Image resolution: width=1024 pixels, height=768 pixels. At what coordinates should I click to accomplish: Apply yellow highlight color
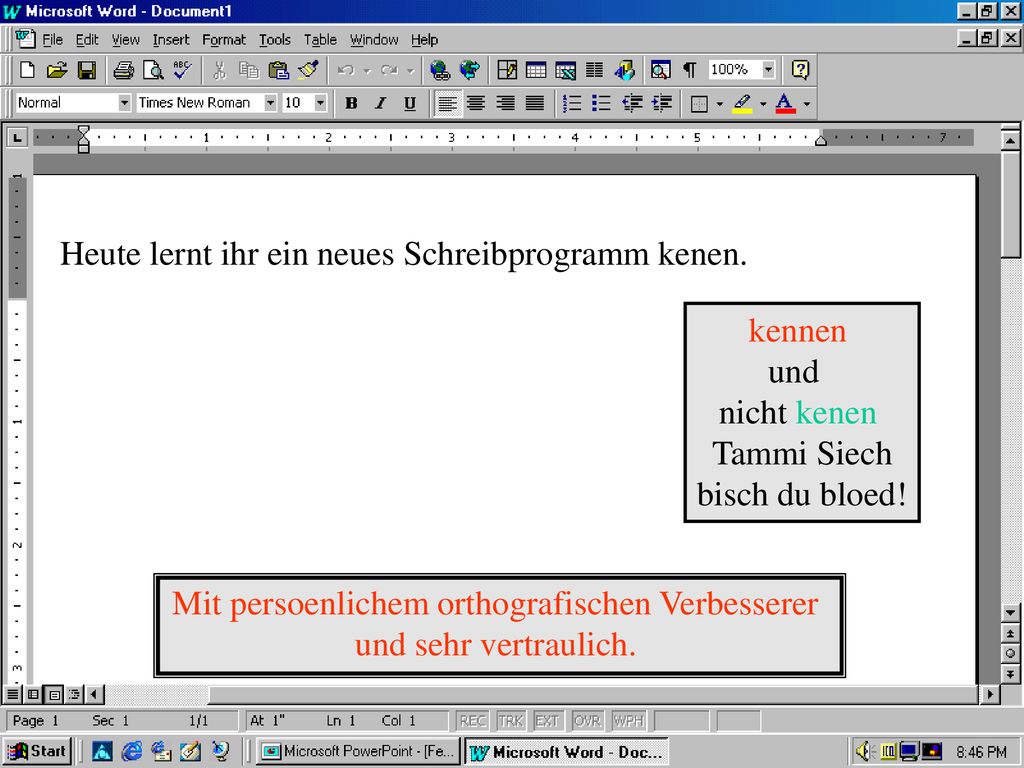tap(743, 103)
